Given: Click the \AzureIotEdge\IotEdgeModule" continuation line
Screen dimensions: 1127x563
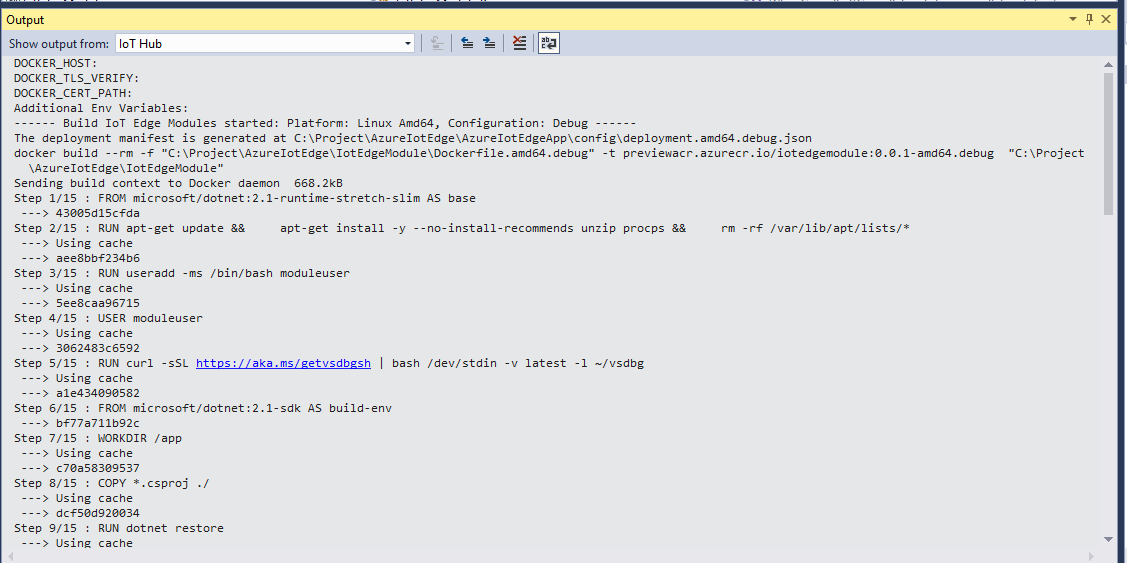Looking at the screenshot, I should tap(126, 168).
